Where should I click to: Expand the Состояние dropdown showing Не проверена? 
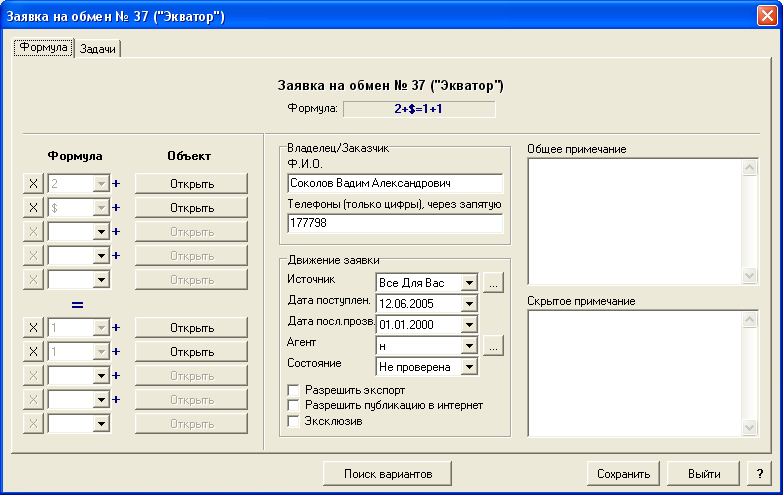tap(469, 367)
